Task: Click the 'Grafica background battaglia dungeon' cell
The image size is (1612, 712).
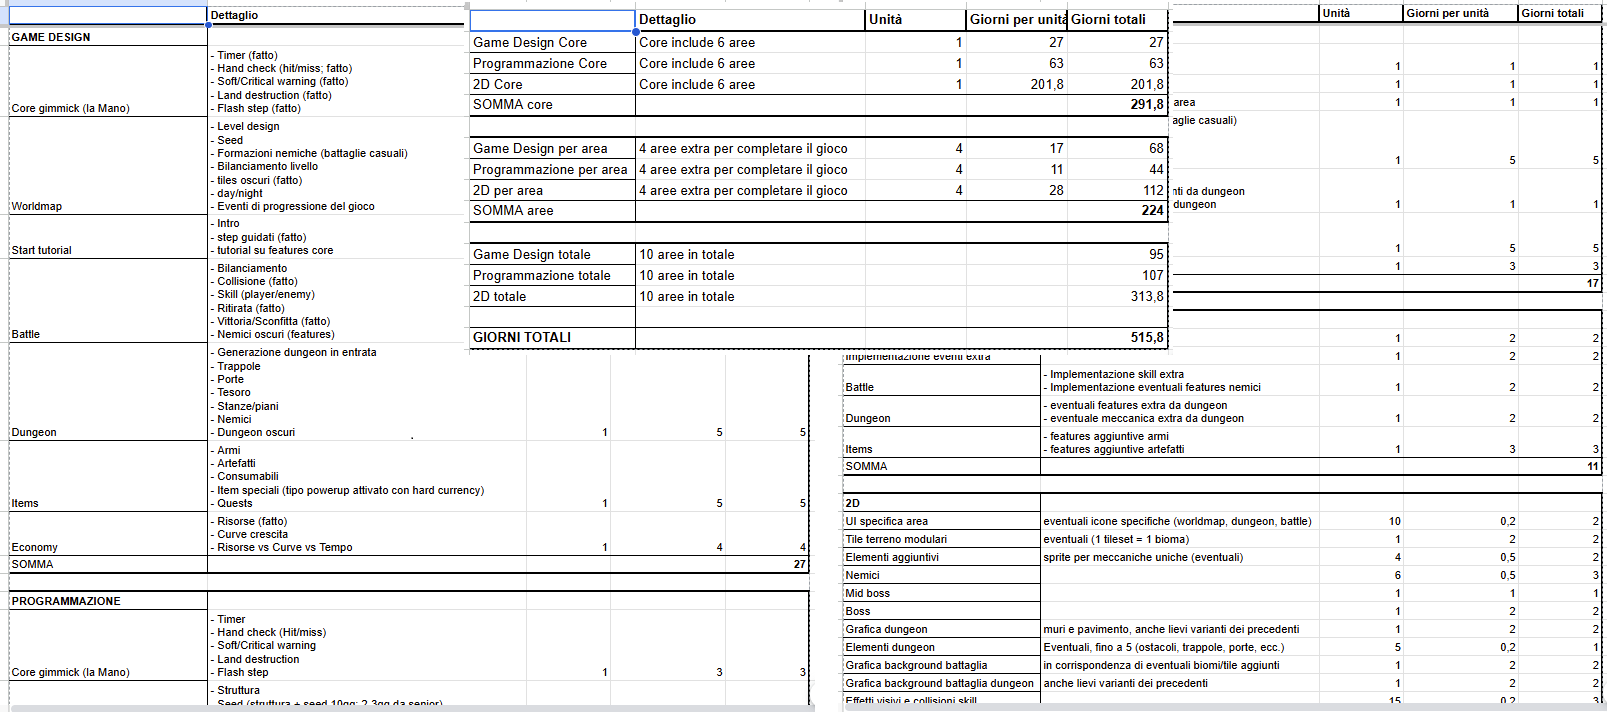Action: click(941, 683)
